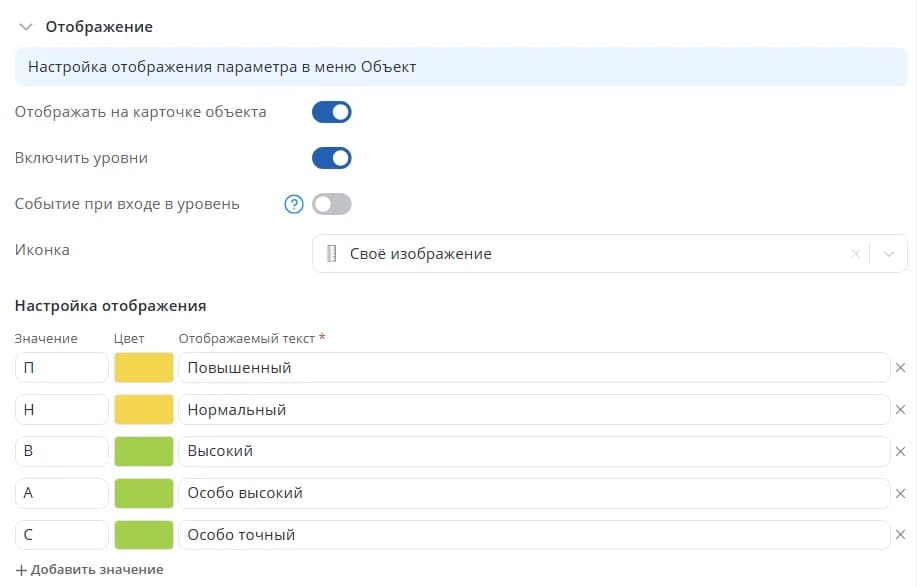Pick color for the Высокий row

(x=144, y=451)
